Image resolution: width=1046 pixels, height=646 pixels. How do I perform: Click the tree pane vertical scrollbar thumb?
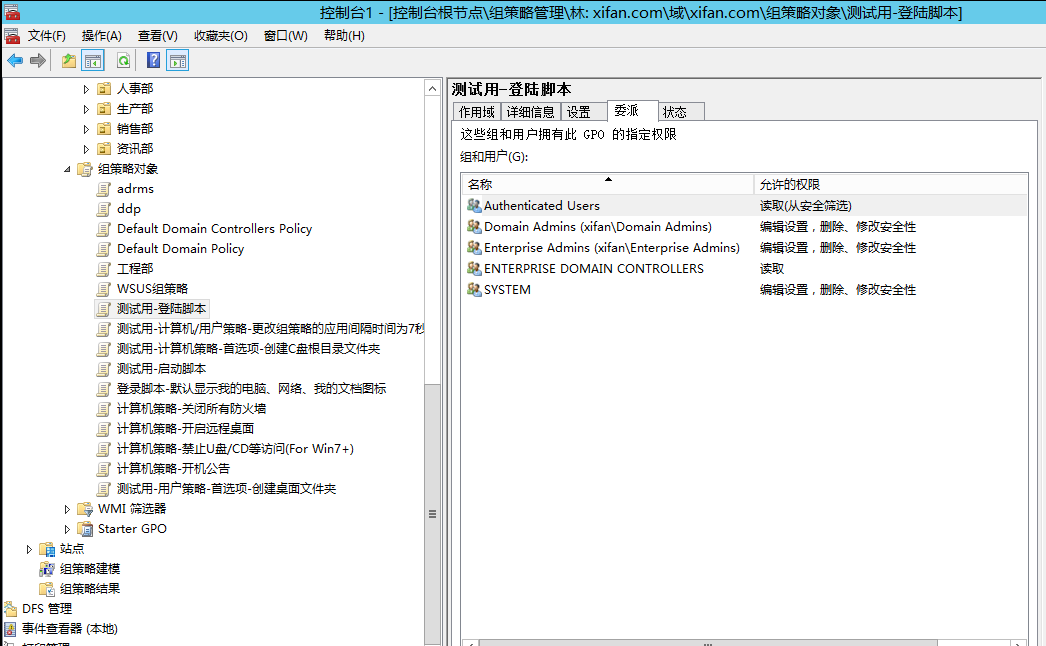coord(432,514)
